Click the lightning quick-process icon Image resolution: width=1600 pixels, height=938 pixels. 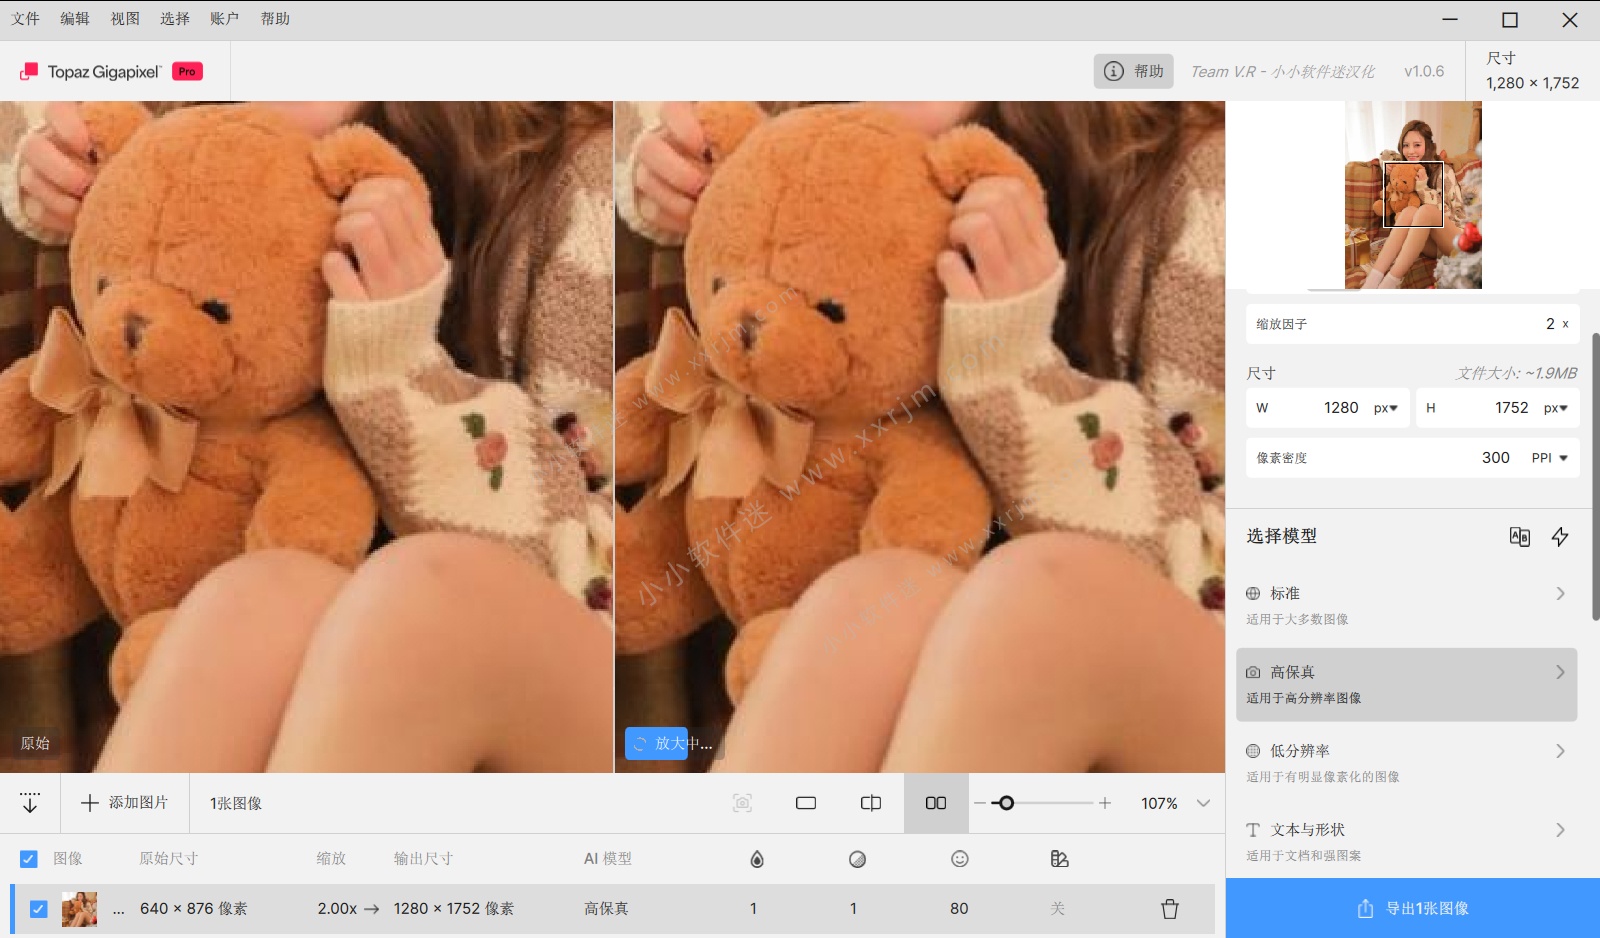pyautogui.click(x=1561, y=537)
